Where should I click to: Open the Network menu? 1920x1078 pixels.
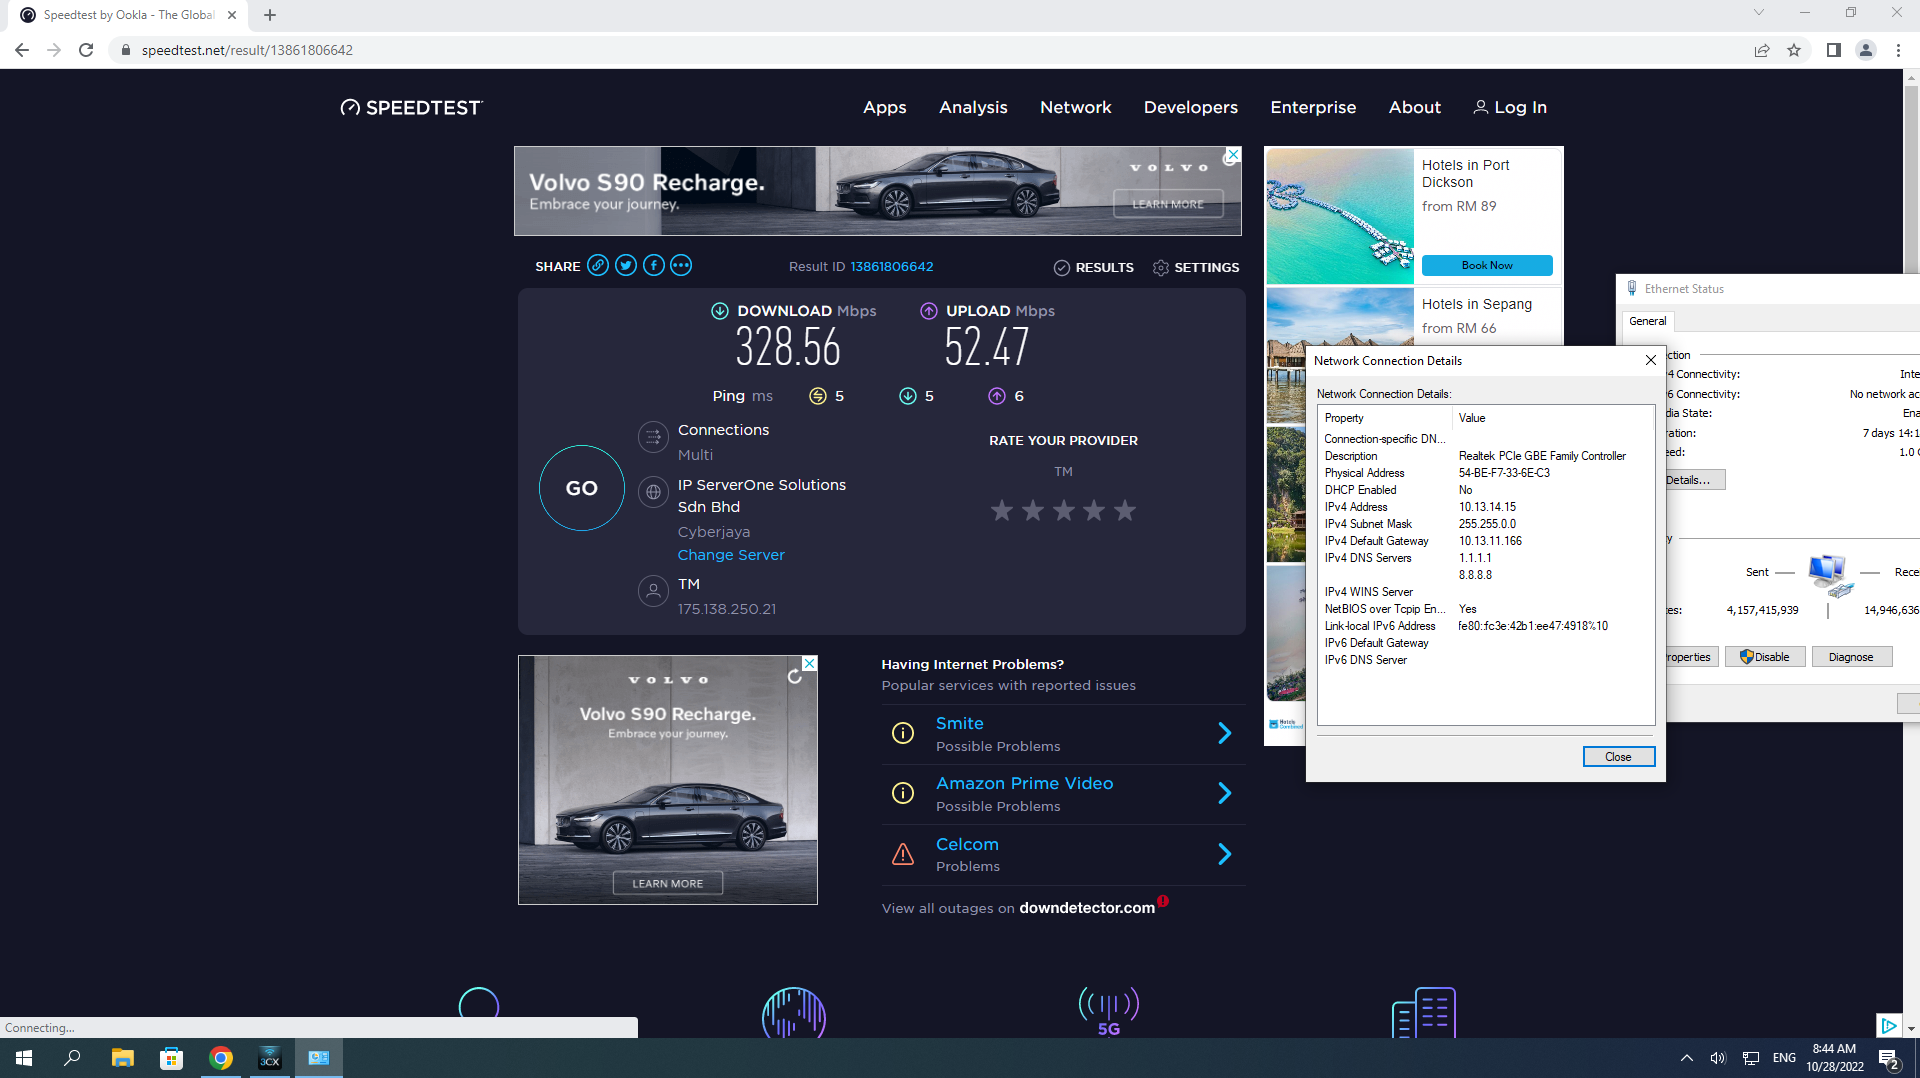pyautogui.click(x=1076, y=107)
